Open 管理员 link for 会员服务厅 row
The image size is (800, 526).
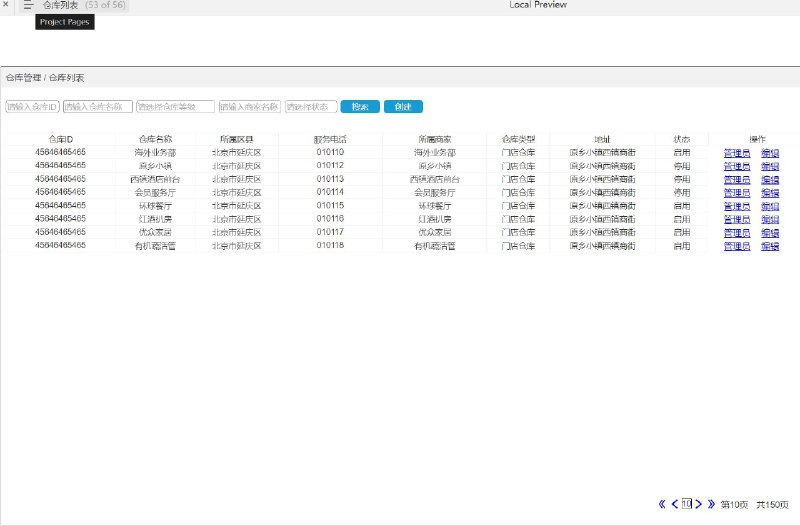pyautogui.click(x=737, y=193)
